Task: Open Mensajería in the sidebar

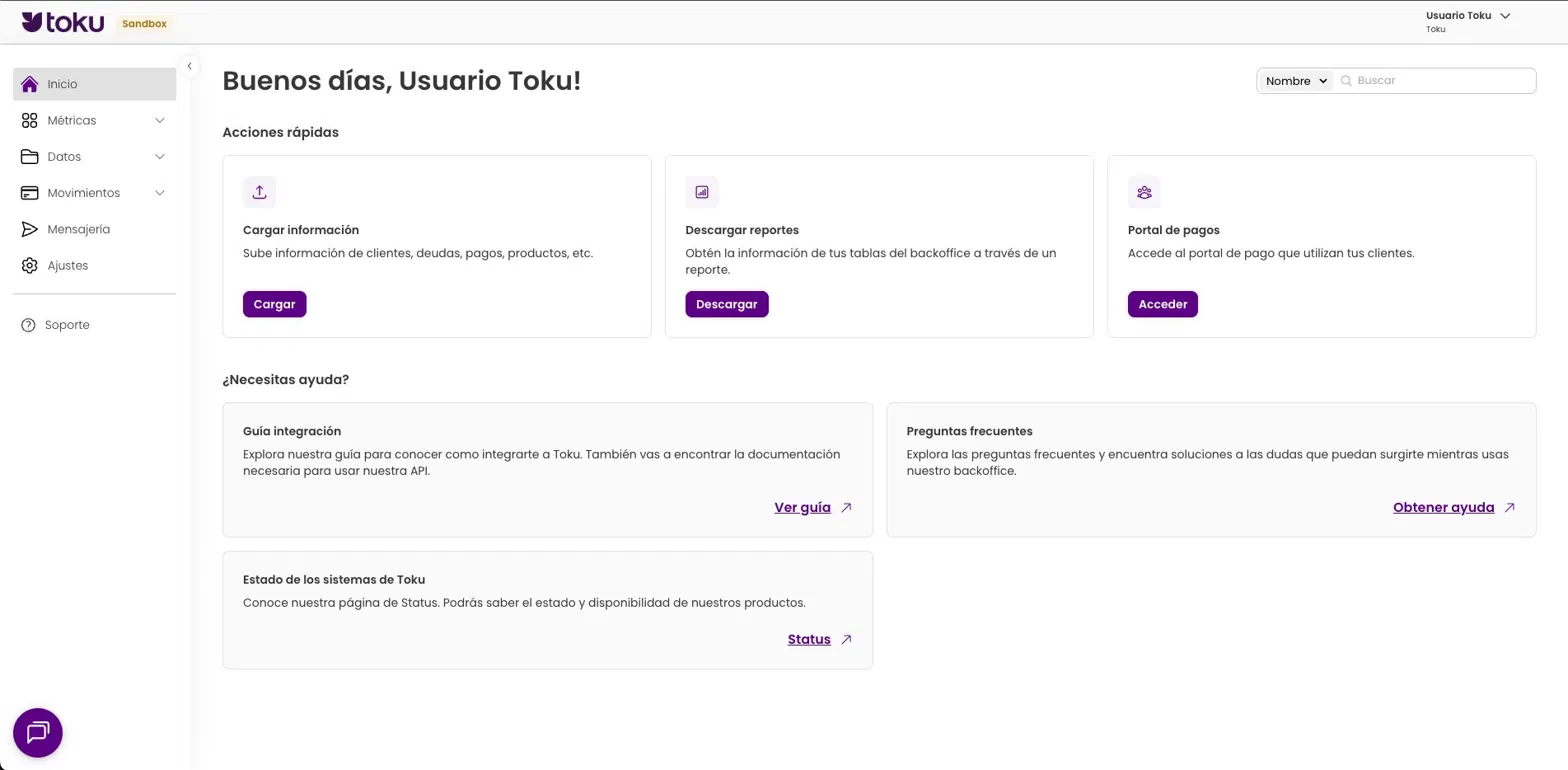Action: coord(94,229)
